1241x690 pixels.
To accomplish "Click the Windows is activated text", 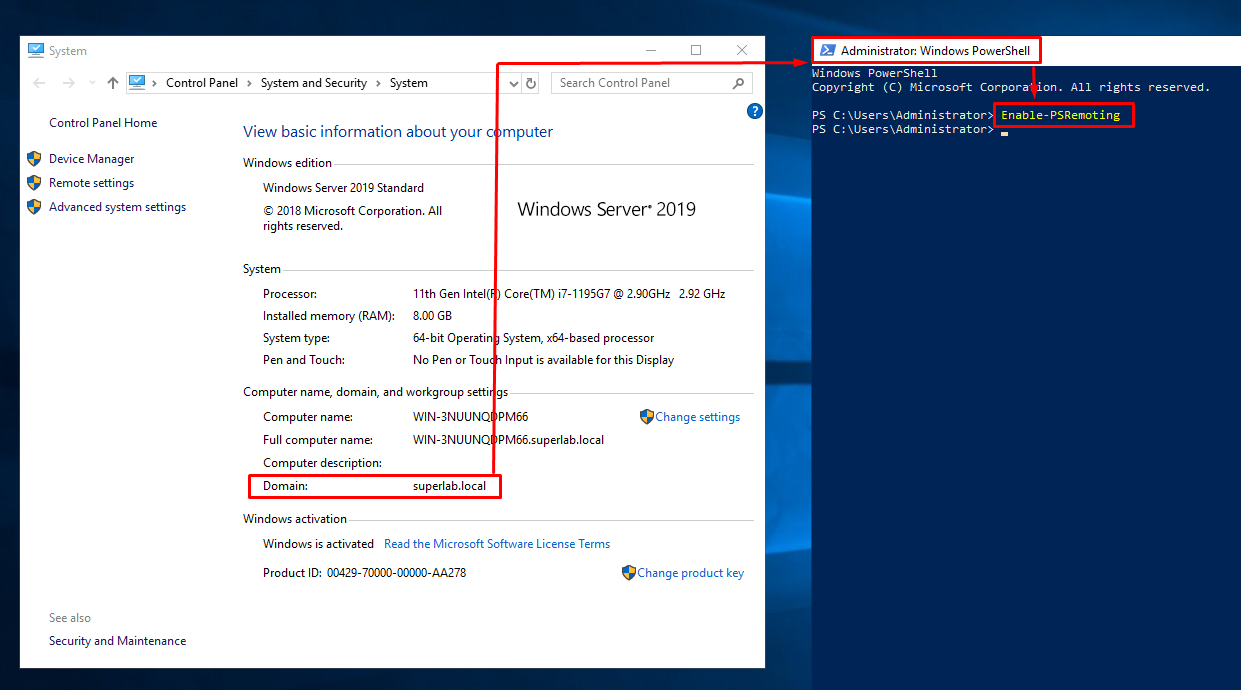I will tap(316, 544).
